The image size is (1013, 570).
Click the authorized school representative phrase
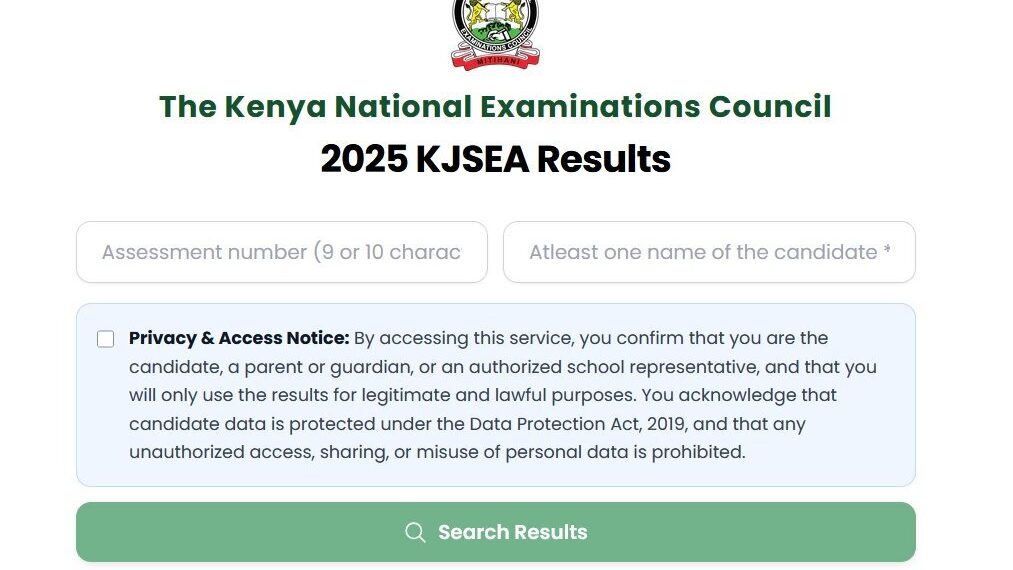(x=614, y=367)
